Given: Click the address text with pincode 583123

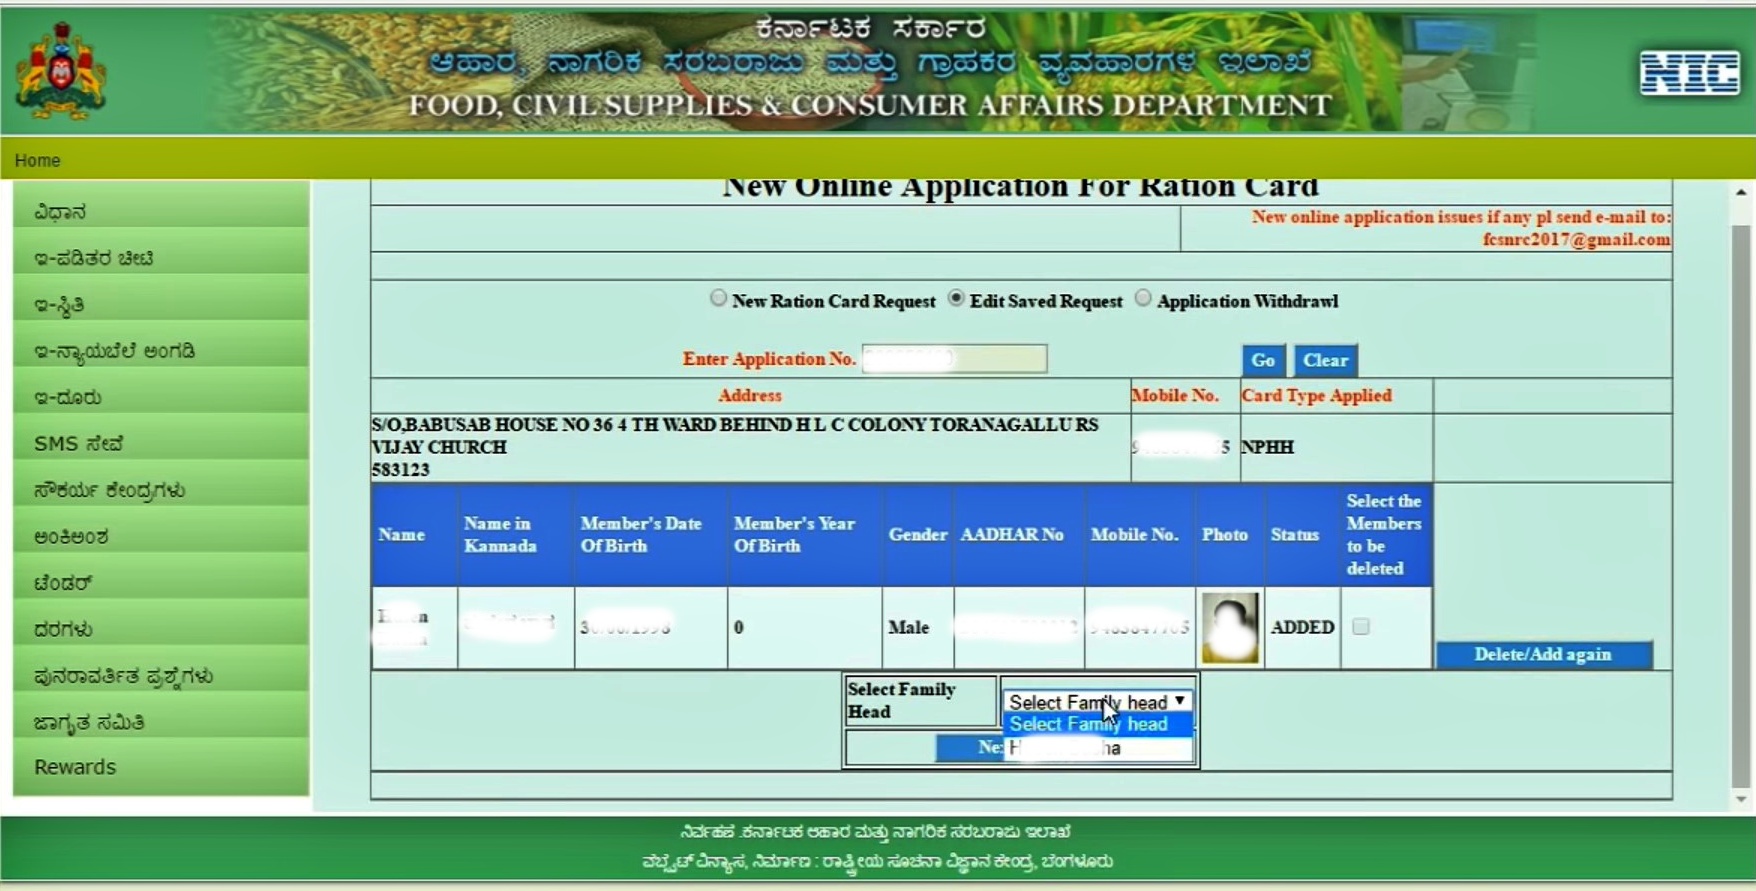Looking at the screenshot, I should click(735, 447).
